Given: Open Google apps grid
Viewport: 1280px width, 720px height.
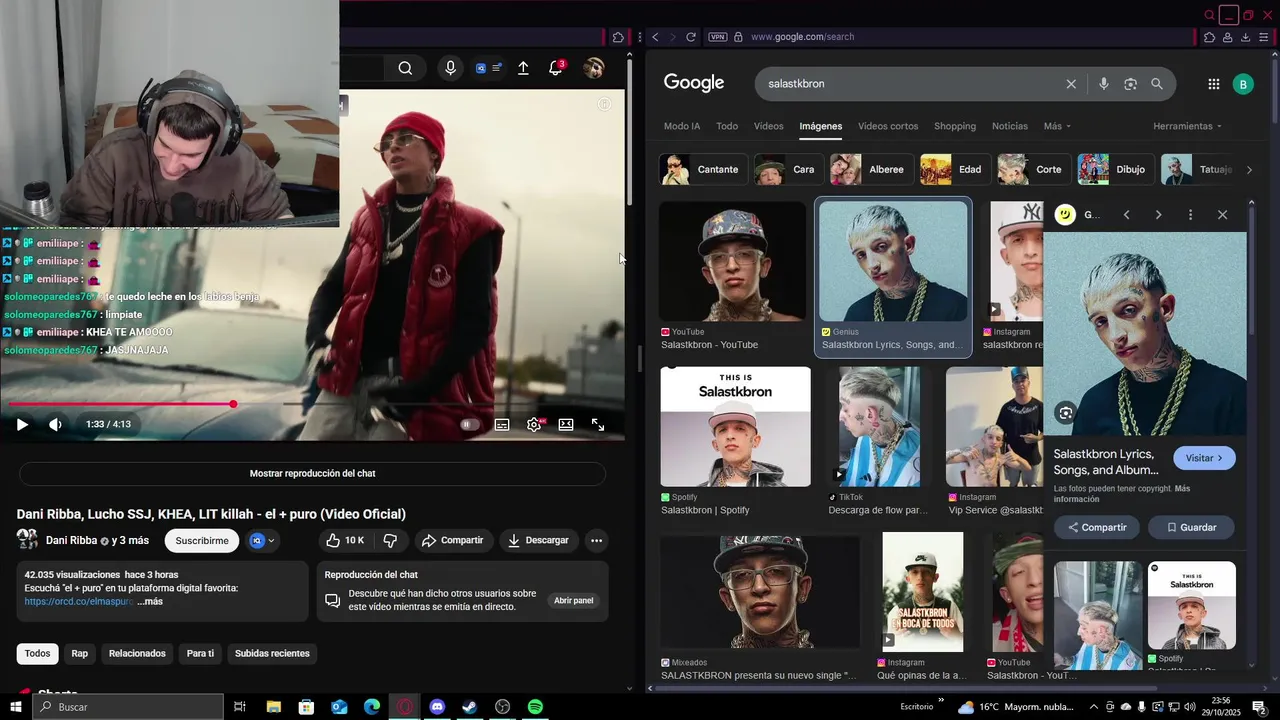Looking at the screenshot, I should coord(1214,85).
